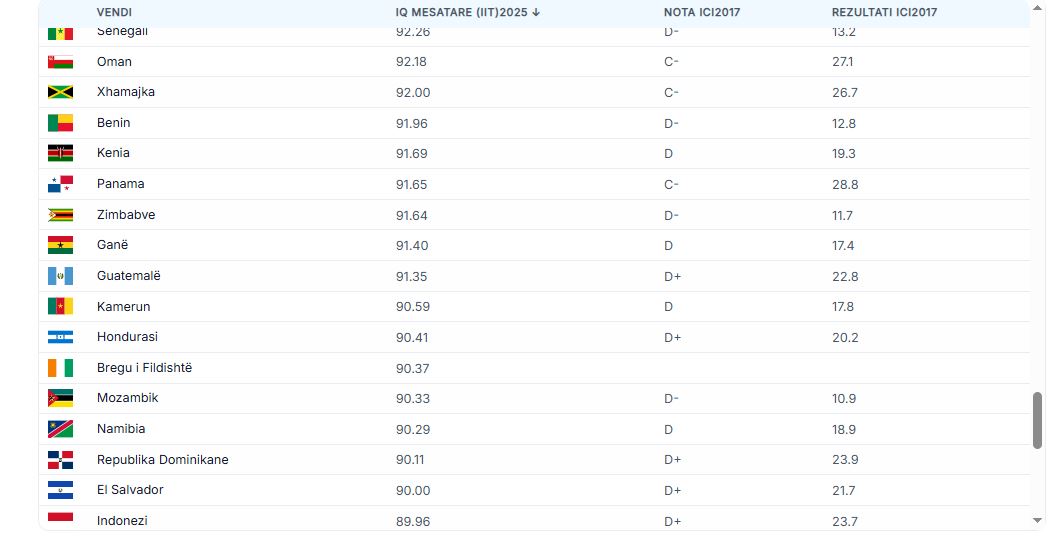Select the El Salvador country name
Image resolution: width=1060 pixels, height=540 pixels.
tap(130, 490)
